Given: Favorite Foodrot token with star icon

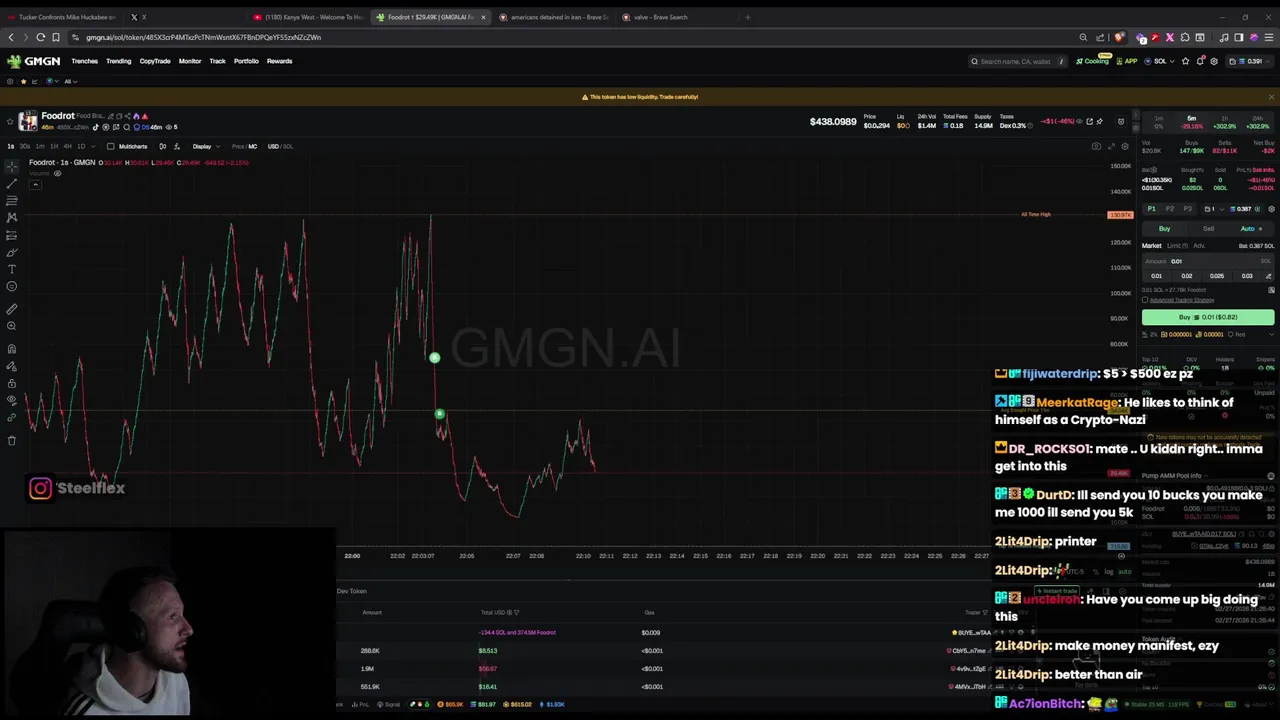Looking at the screenshot, I should click(10, 121).
